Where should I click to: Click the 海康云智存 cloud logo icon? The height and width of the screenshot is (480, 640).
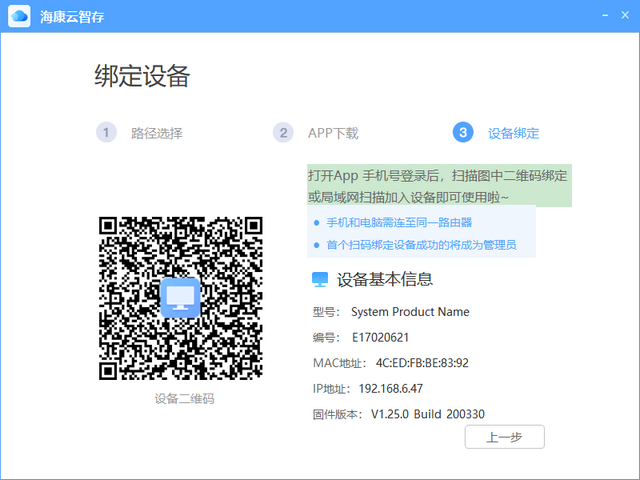[x=19, y=16]
